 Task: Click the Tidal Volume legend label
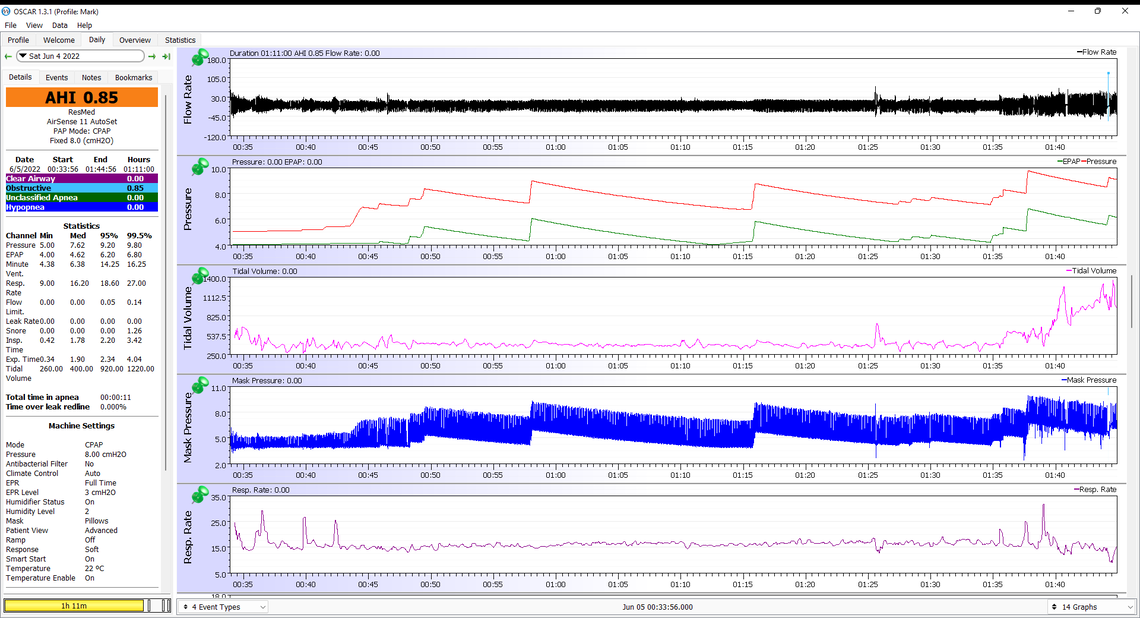(x=1091, y=270)
